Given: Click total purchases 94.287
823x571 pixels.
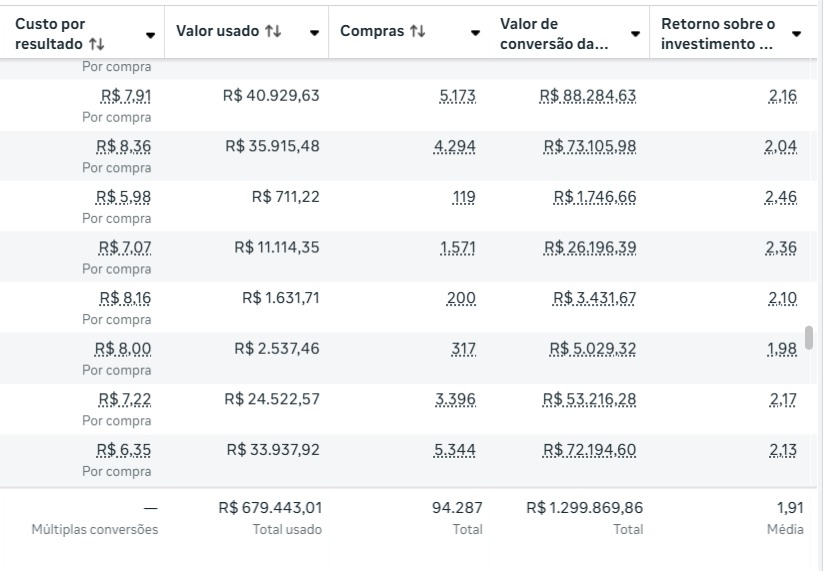Looking at the screenshot, I should (x=457, y=507).
